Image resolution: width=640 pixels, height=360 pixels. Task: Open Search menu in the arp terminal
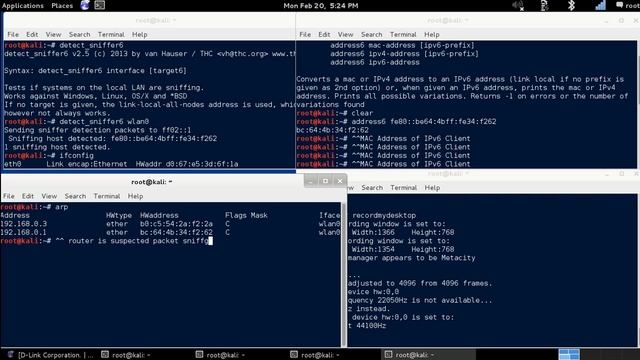(76, 196)
